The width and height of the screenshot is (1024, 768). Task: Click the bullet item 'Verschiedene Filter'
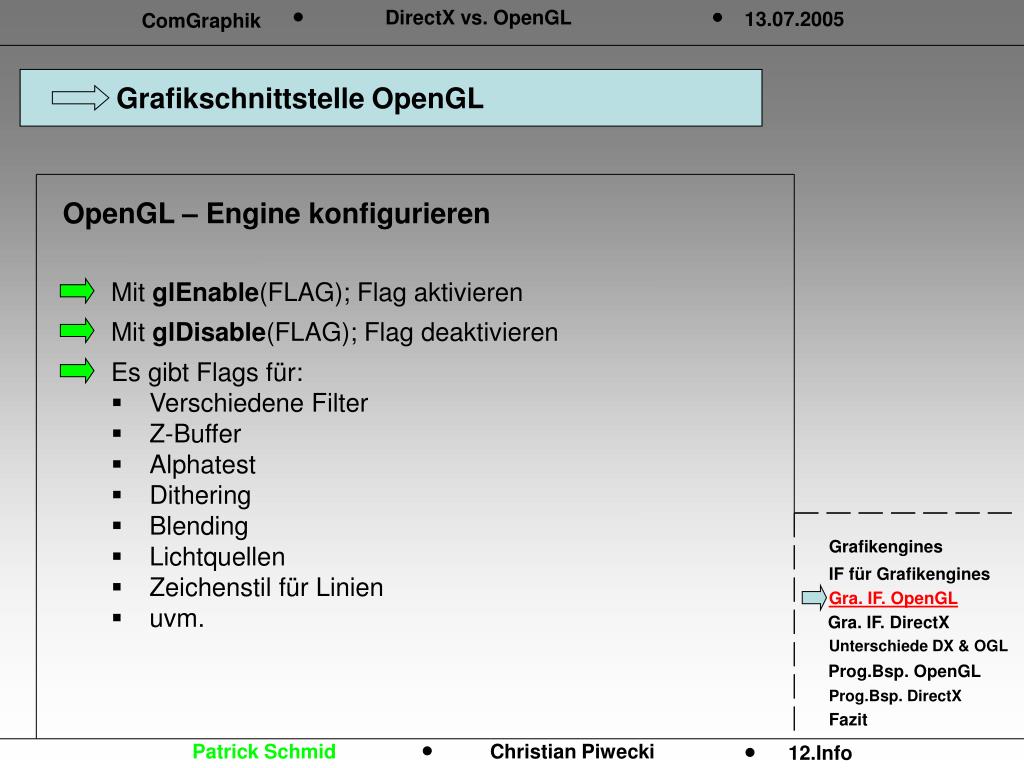[x=259, y=403]
